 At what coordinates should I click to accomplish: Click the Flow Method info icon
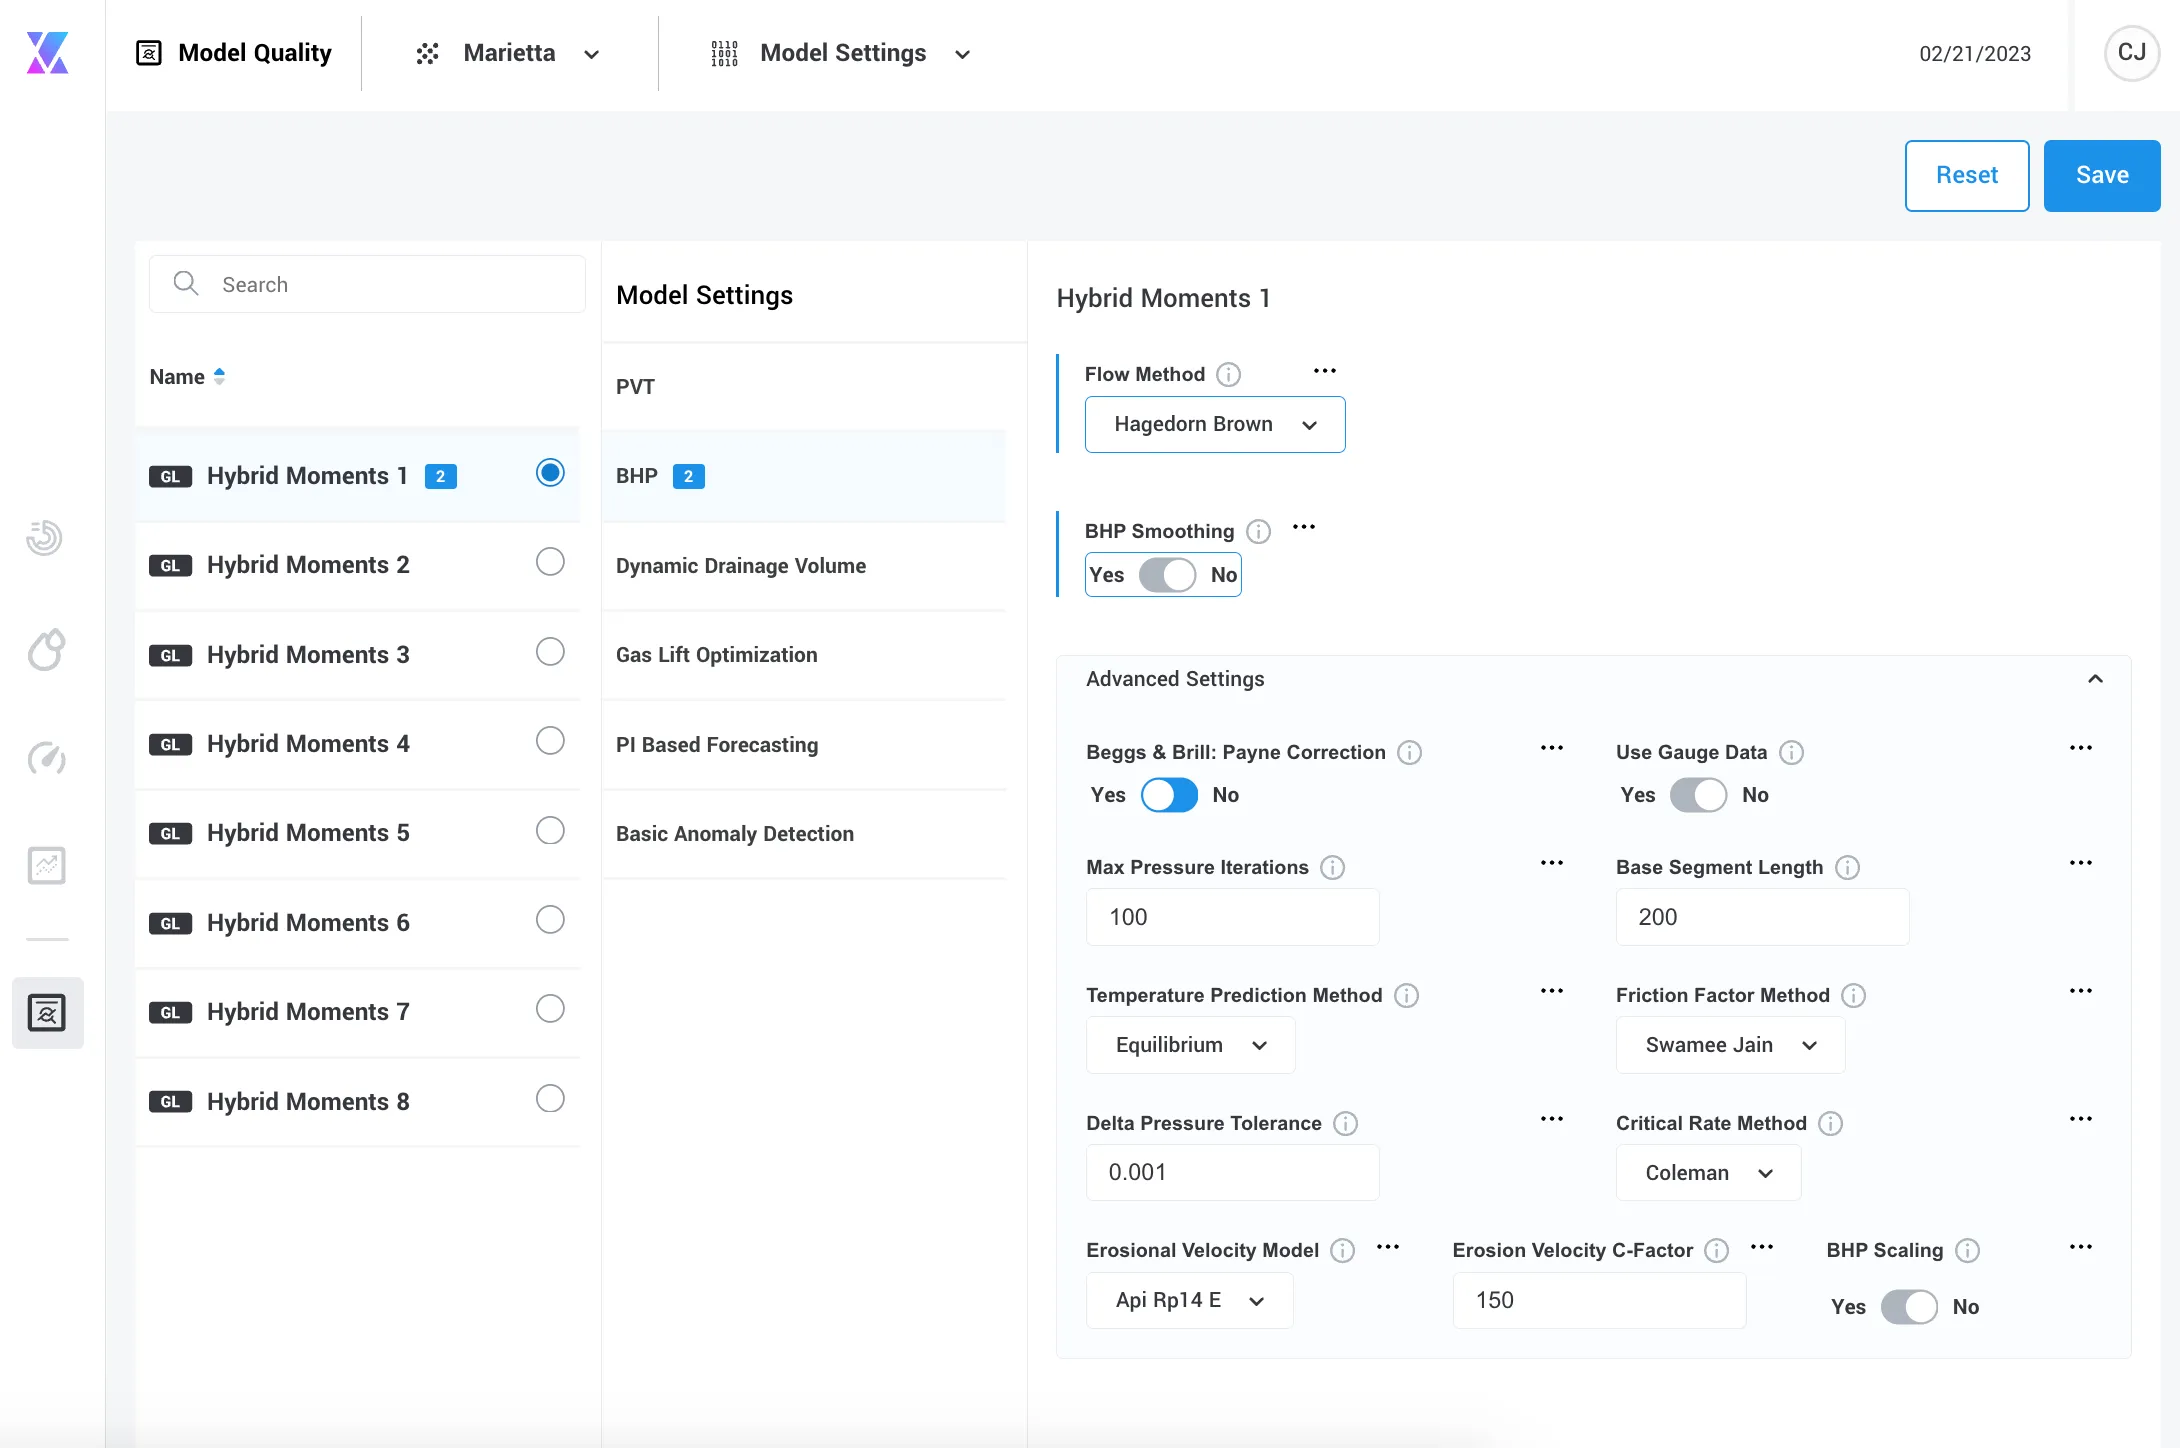click(1228, 375)
